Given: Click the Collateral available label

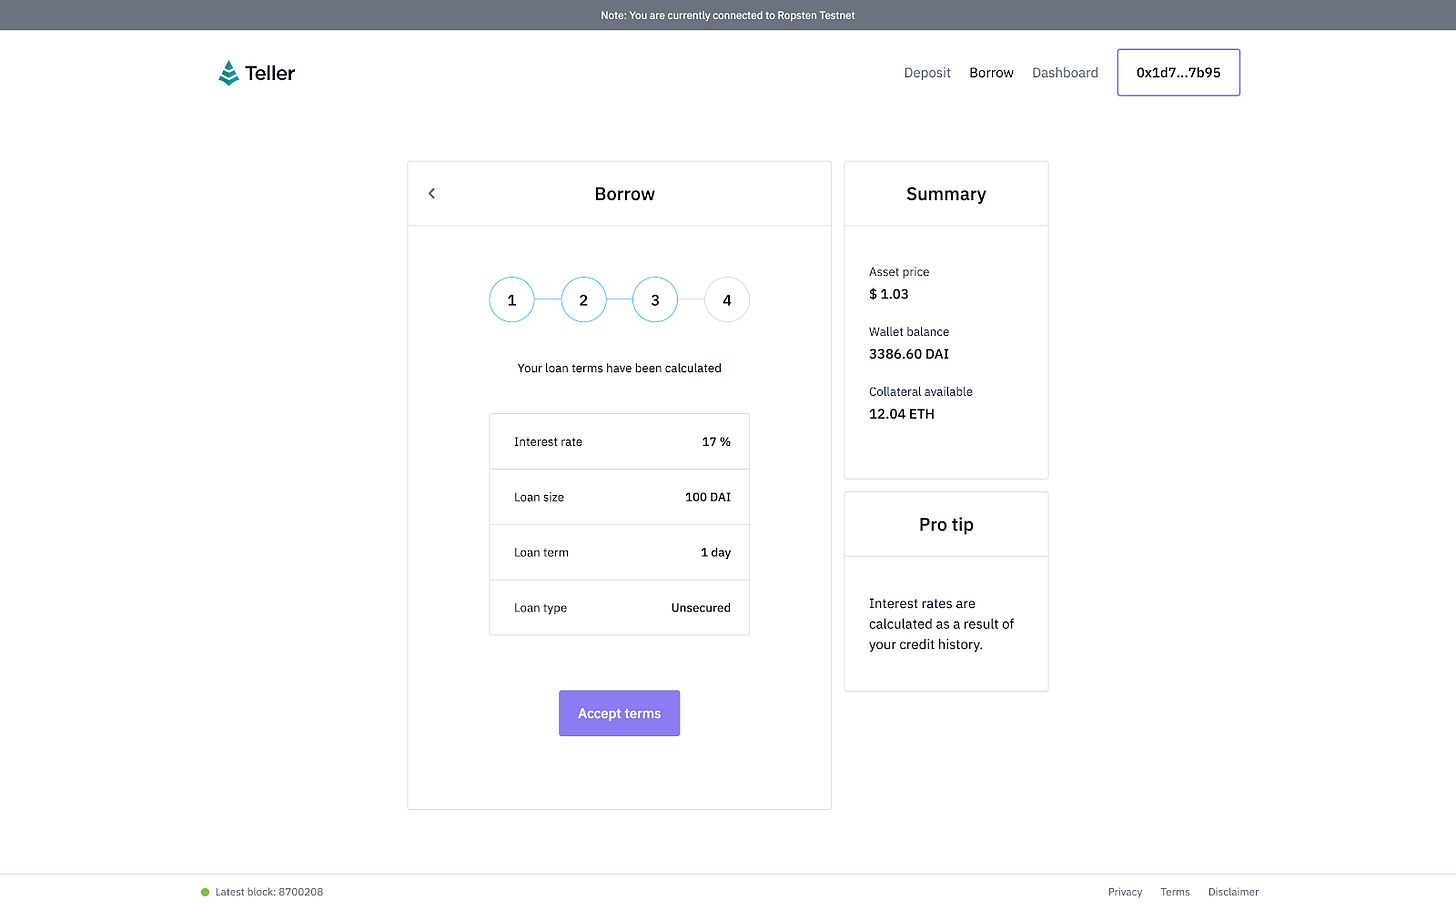Looking at the screenshot, I should 921,392.
